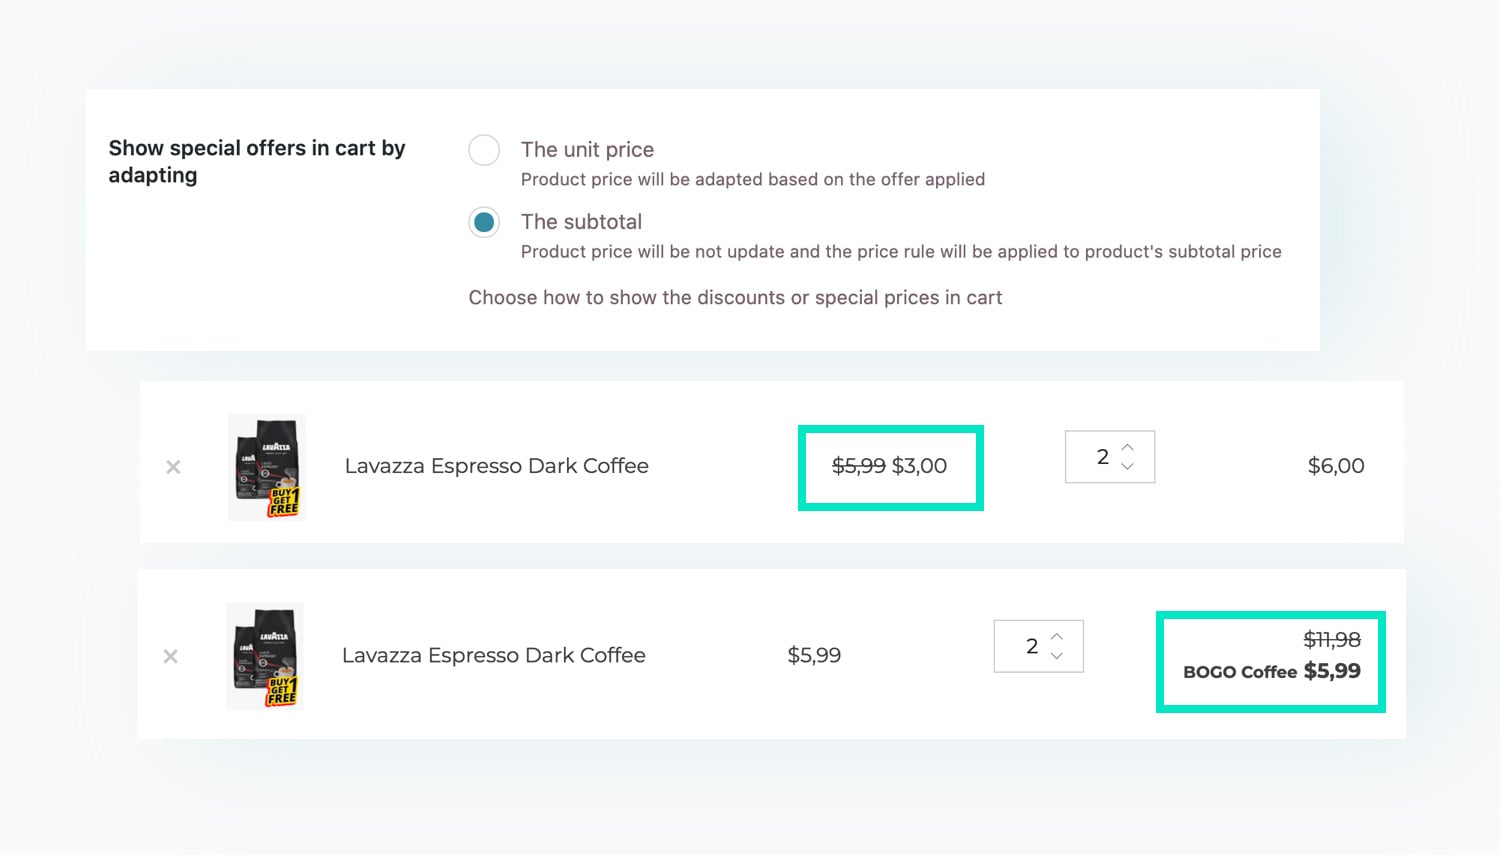Viewport: 1500px width, 855px height.
Task: Remove the bottom Lavazza coffee cart item
Action: pyautogui.click(x=171, y=656)
